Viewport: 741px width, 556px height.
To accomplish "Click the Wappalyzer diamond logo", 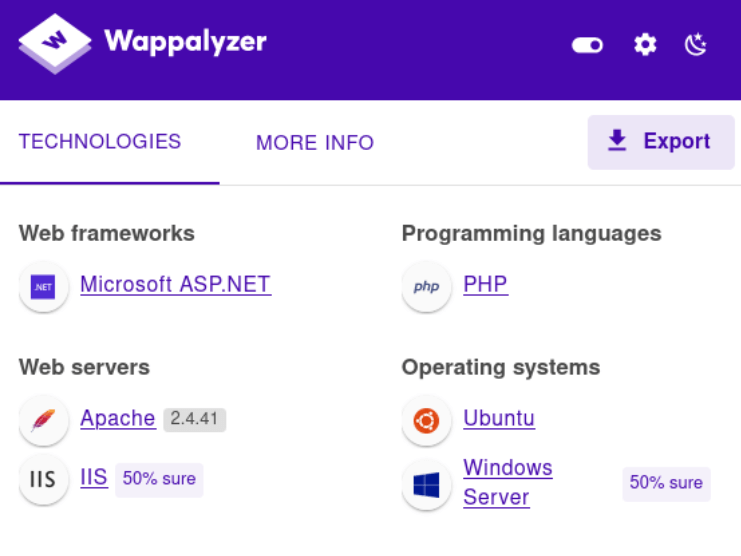I will (x=55, y=43).
